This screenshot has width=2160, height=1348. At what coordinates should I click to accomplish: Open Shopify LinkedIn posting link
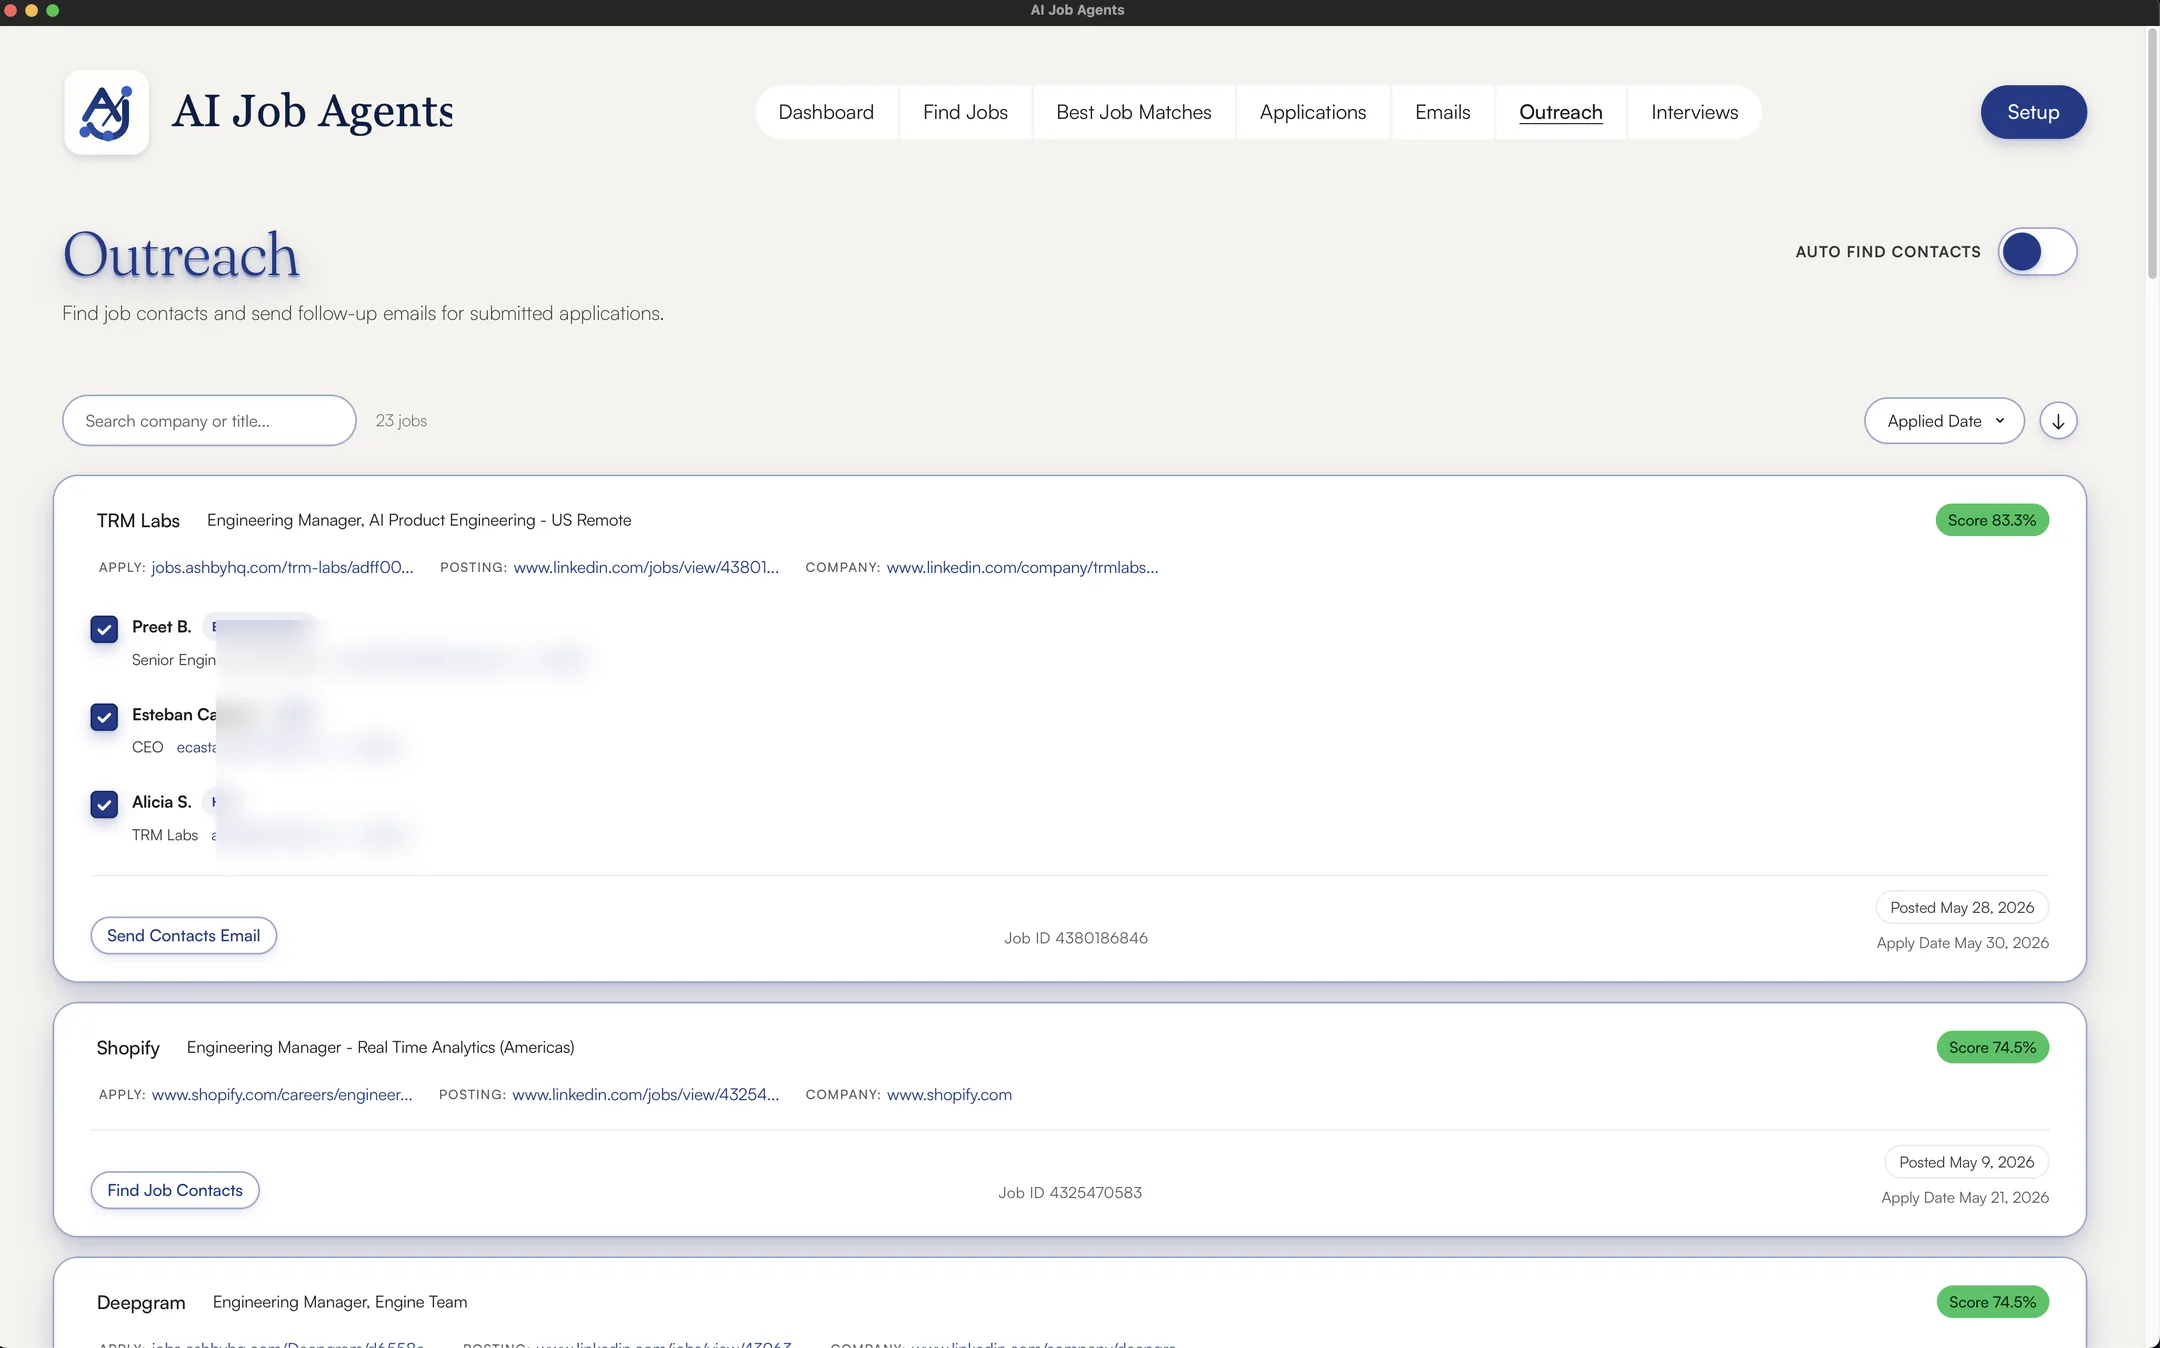(x=645, y=1094)
